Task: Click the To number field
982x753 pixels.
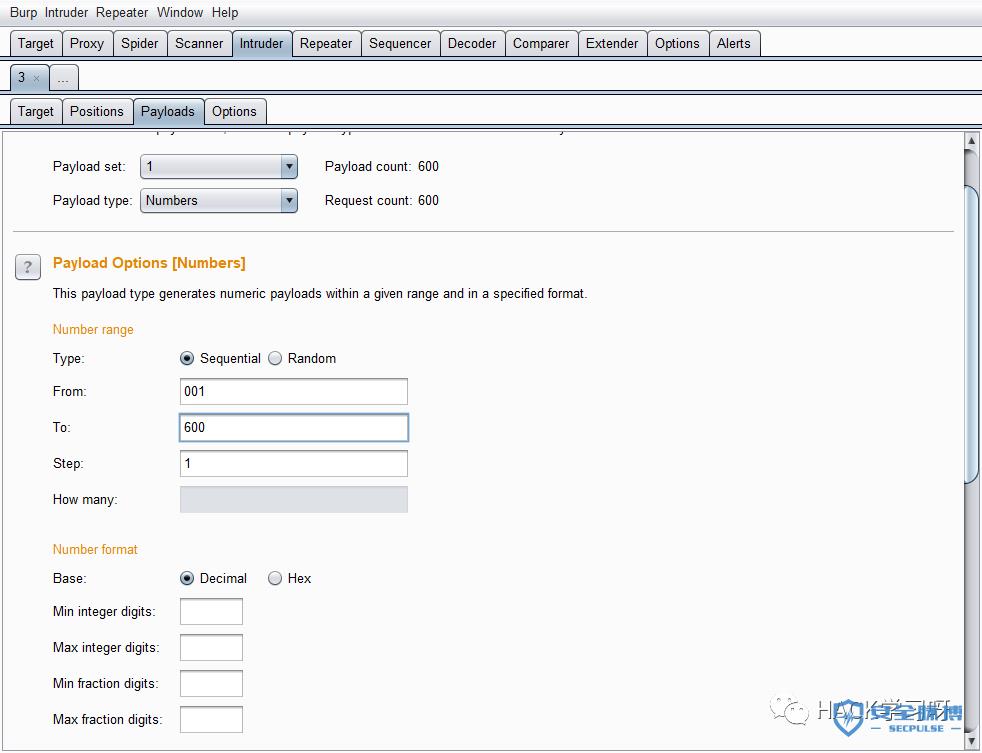Action: click(x=294, y=427)
